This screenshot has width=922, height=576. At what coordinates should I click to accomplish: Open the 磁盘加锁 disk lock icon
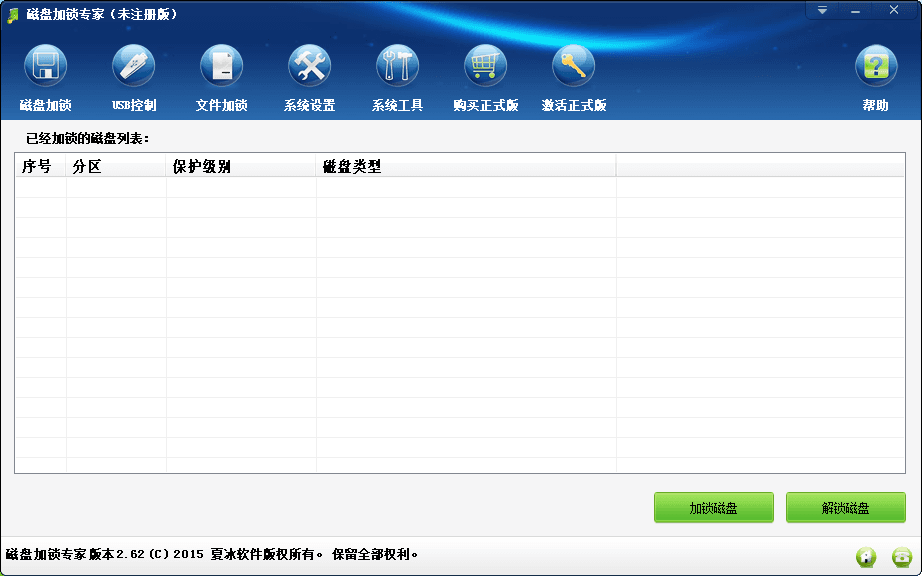tap(45, 66)
